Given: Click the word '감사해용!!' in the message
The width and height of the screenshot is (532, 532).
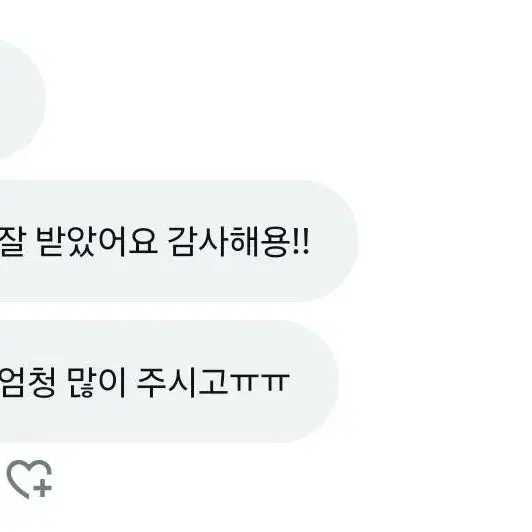Looking at the screenshot, I should pos(239,241).
